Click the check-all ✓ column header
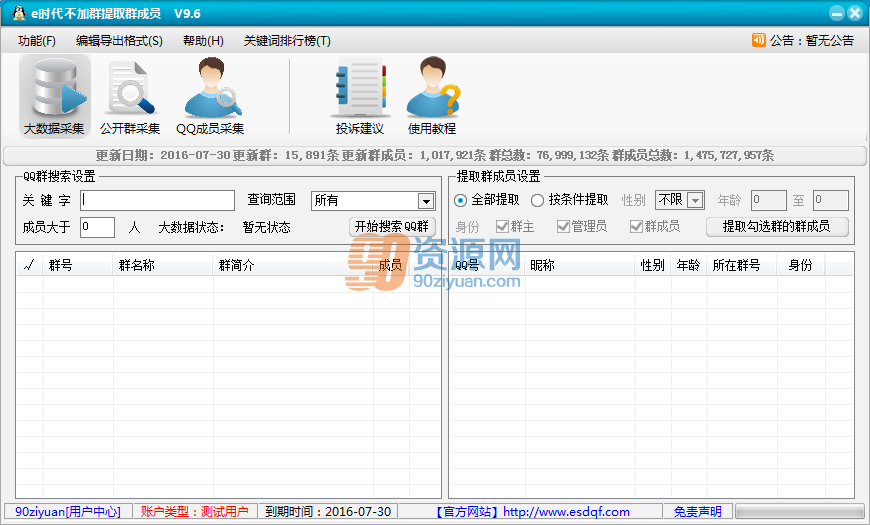 tap(30, 265)
